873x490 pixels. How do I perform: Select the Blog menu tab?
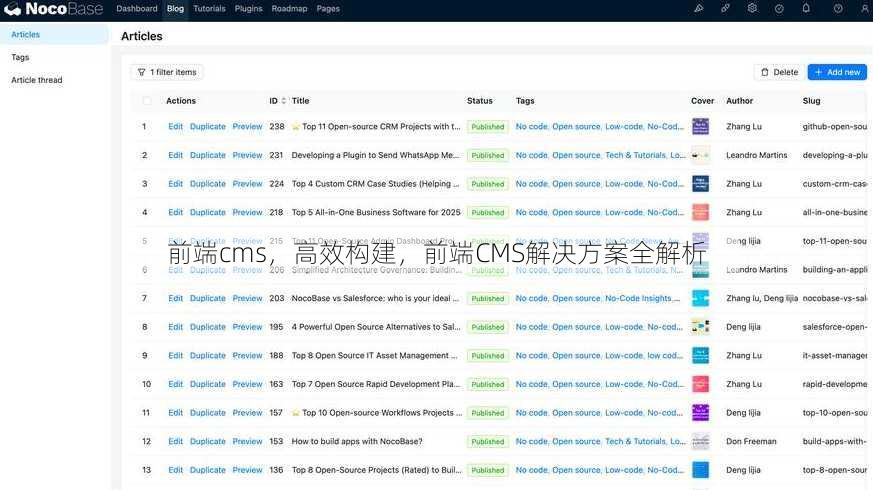pos(175,9)
